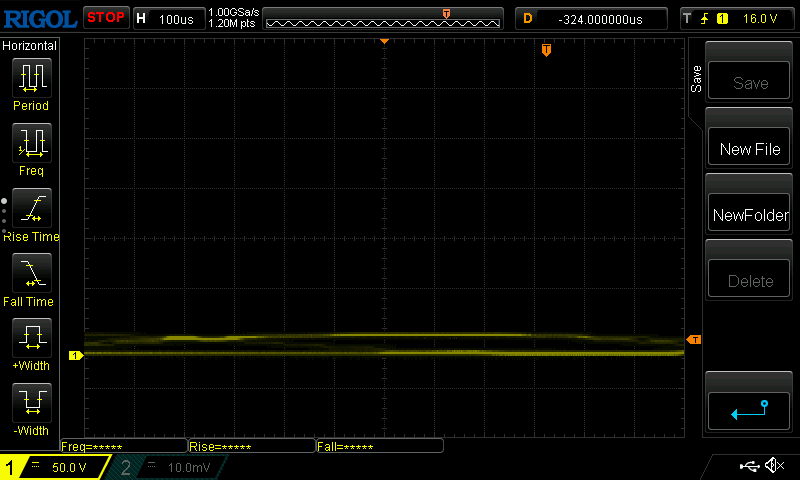Select channel 1 50.0 V label
Screen dimensions: 800x480
pyautogui.click(x=69, y=467)
